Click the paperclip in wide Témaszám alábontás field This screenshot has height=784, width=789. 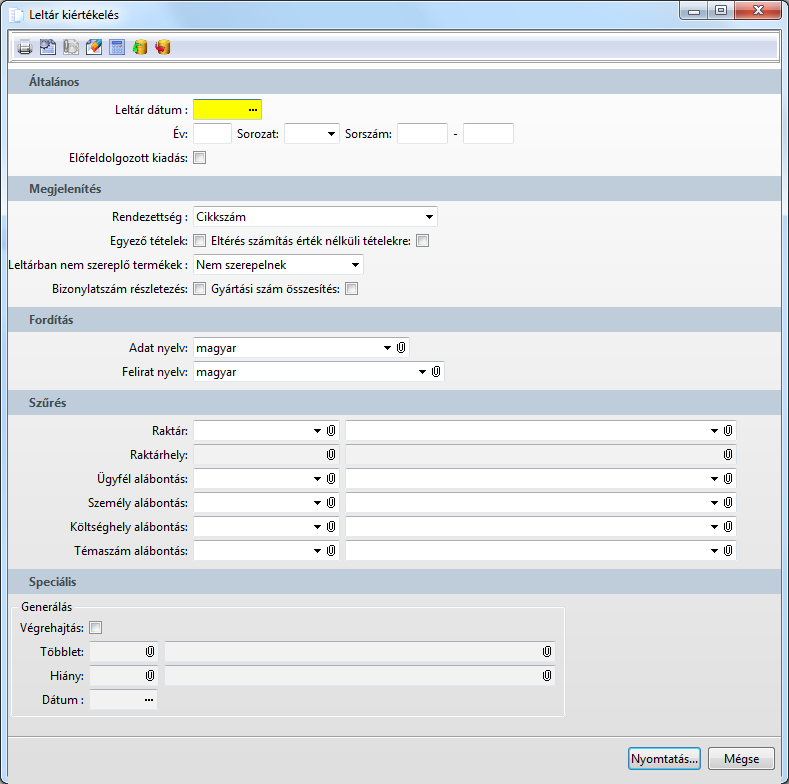coord(728,551)
